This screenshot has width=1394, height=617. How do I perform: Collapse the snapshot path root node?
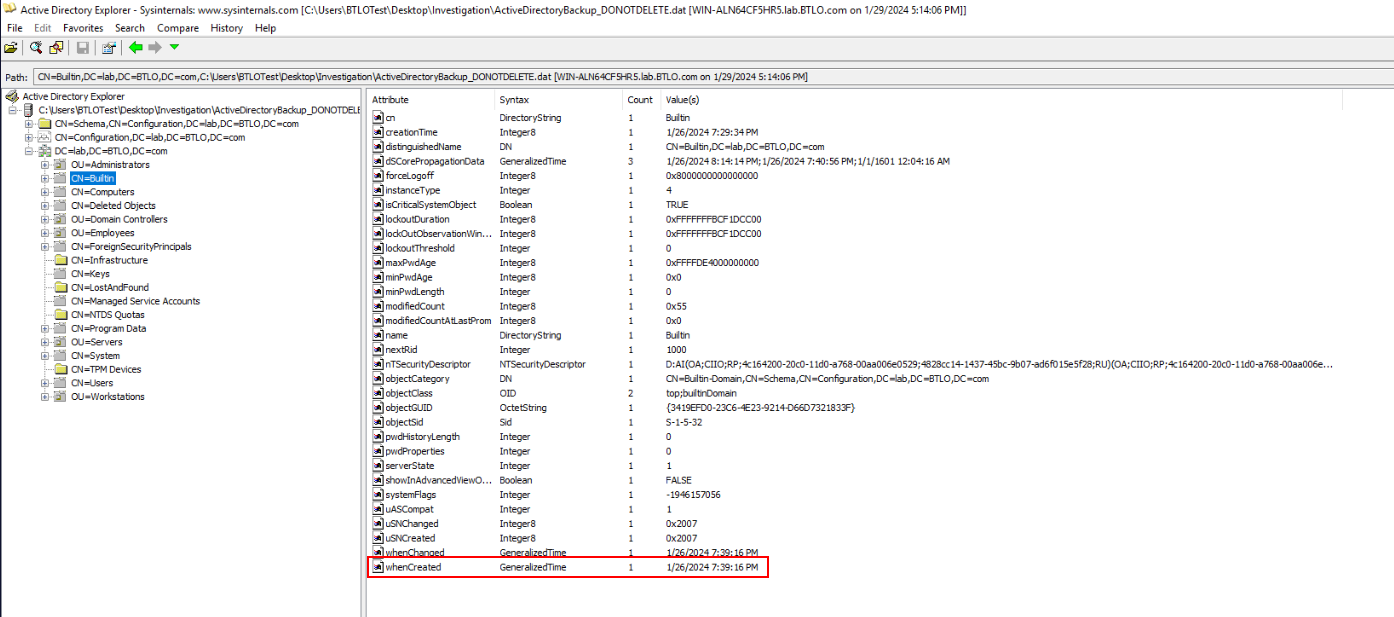click(14, 110)
